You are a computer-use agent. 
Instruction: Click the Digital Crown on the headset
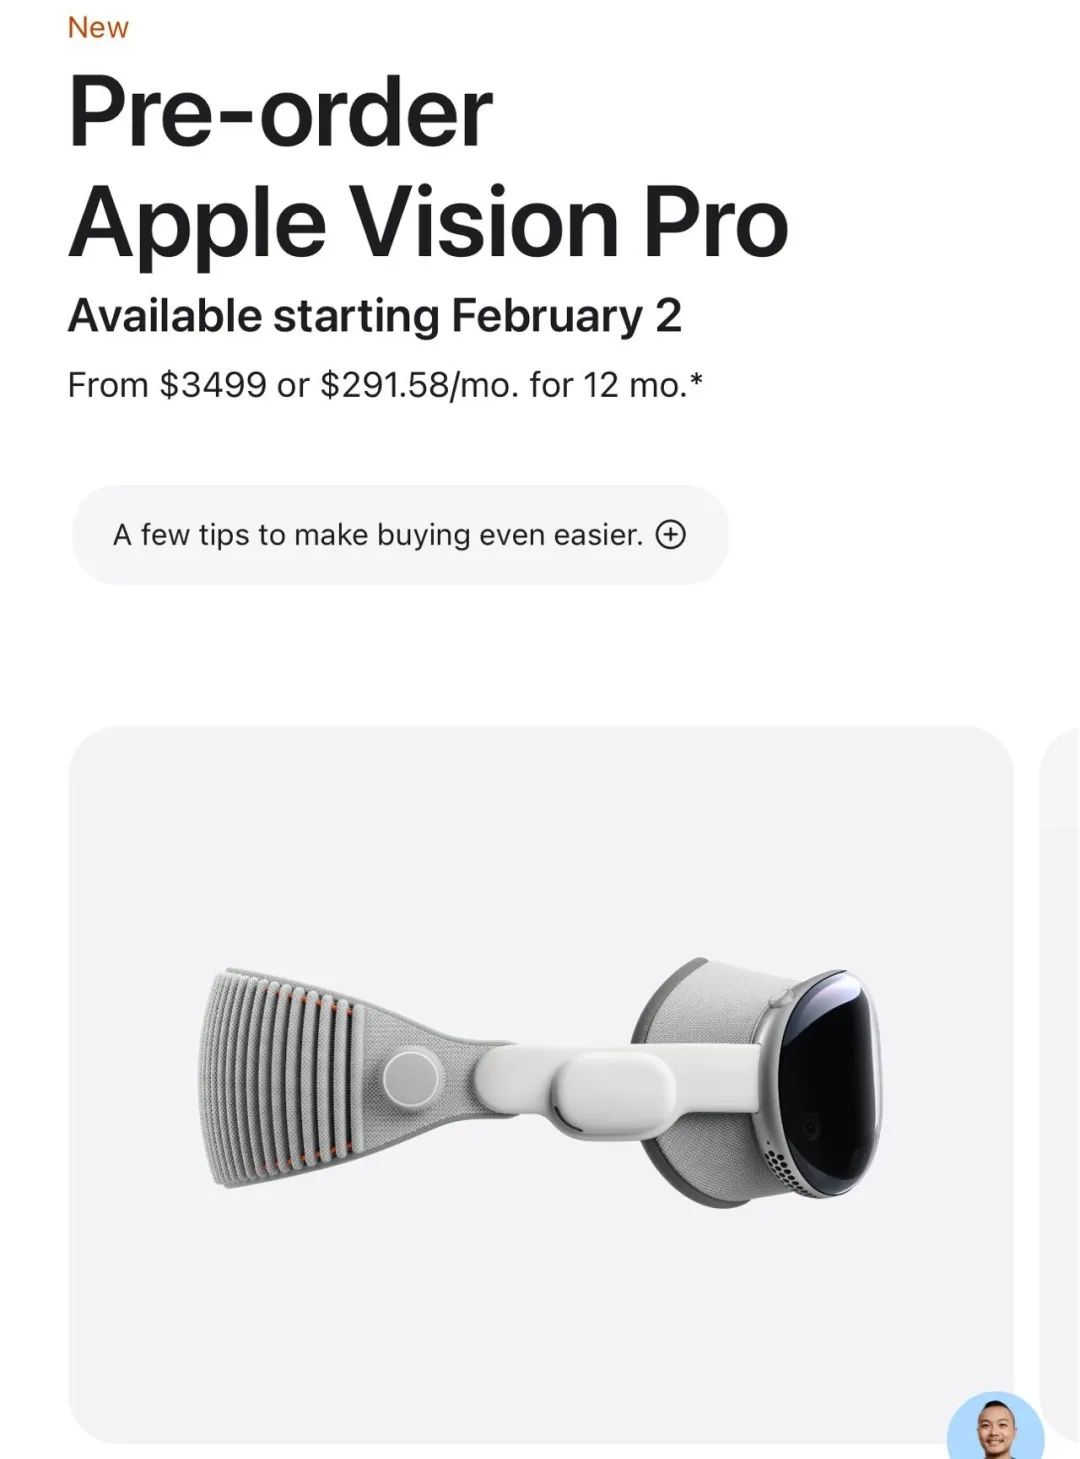click(785, 999)
